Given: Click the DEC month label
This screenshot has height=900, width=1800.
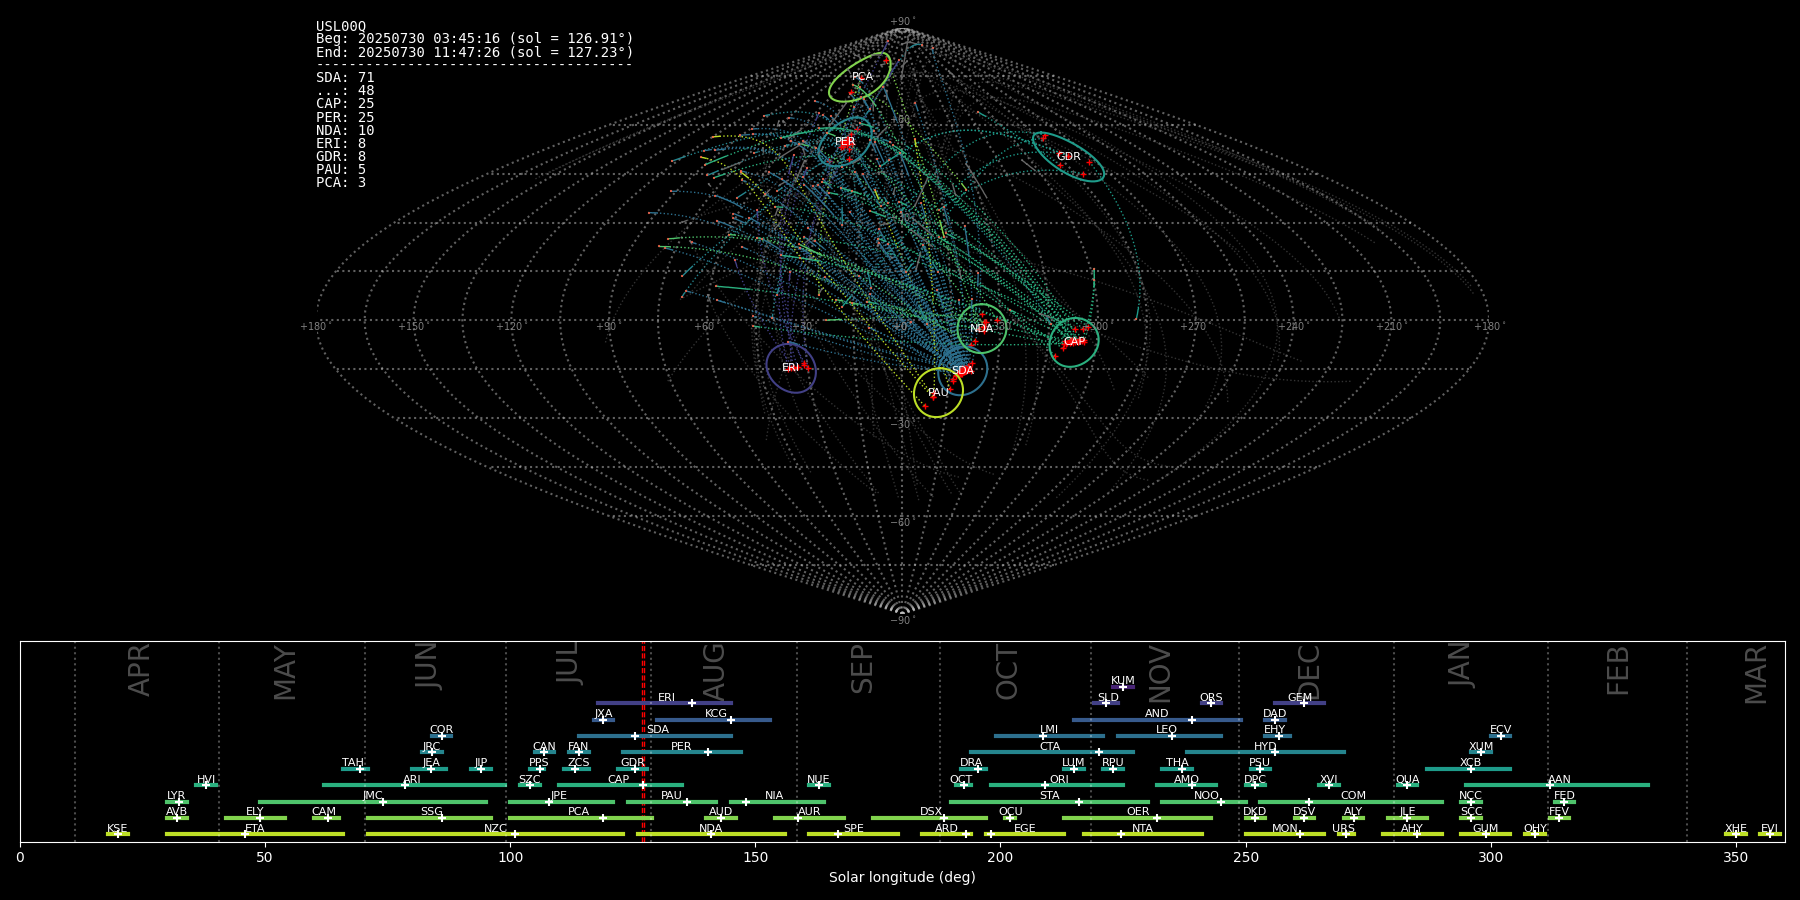Looking at the screenshot, I should pos(1309,672).
